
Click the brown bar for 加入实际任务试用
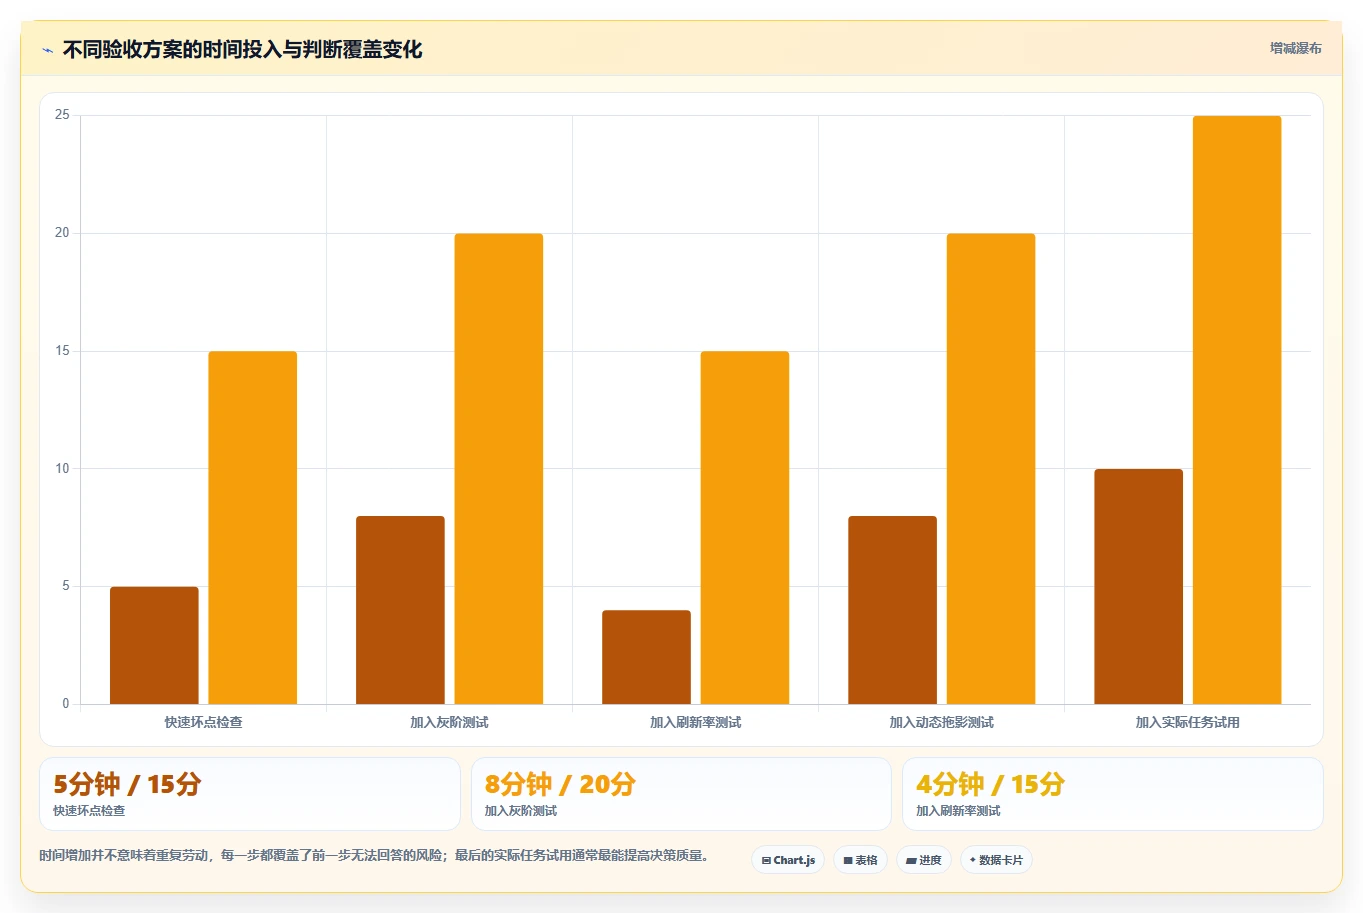pos(1138,586)
